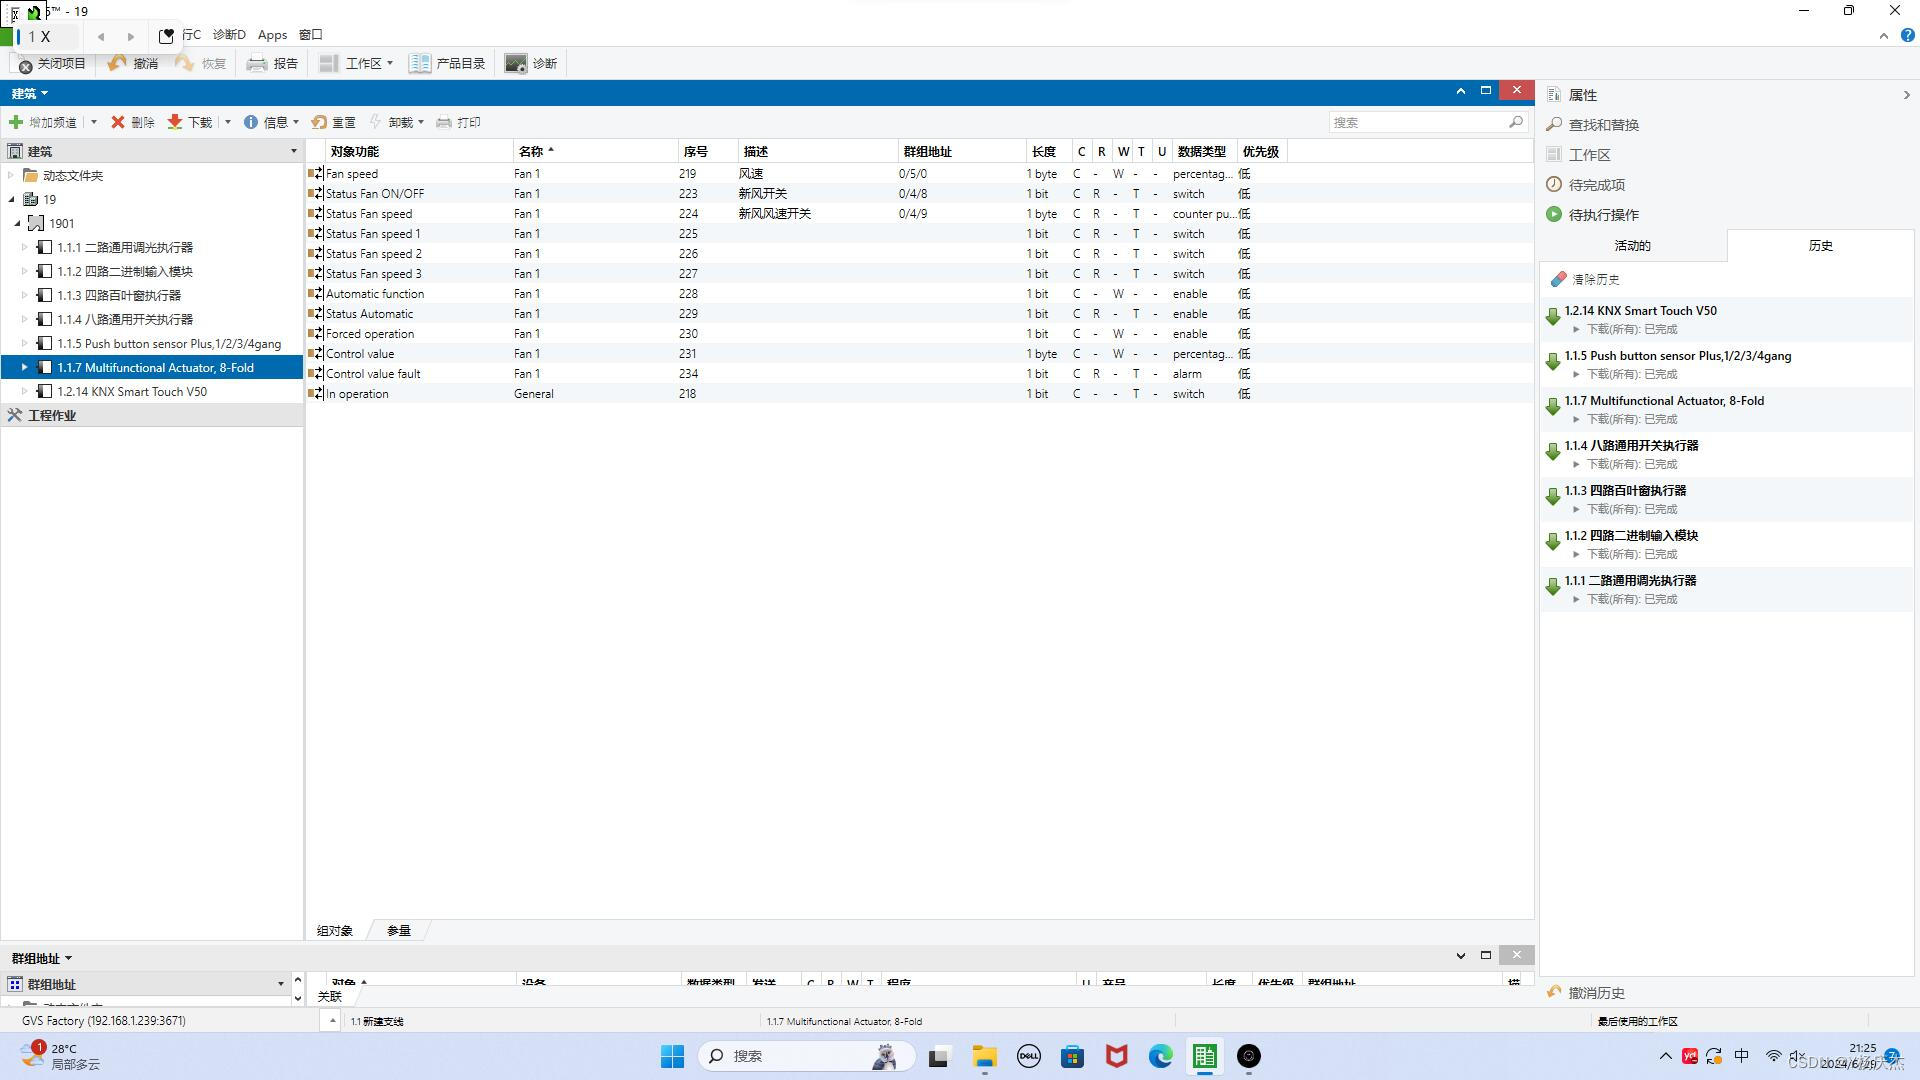Switch to the Active (活动的) tab
Screen dimensions: 1920x1080
[x=1632, y=246]
